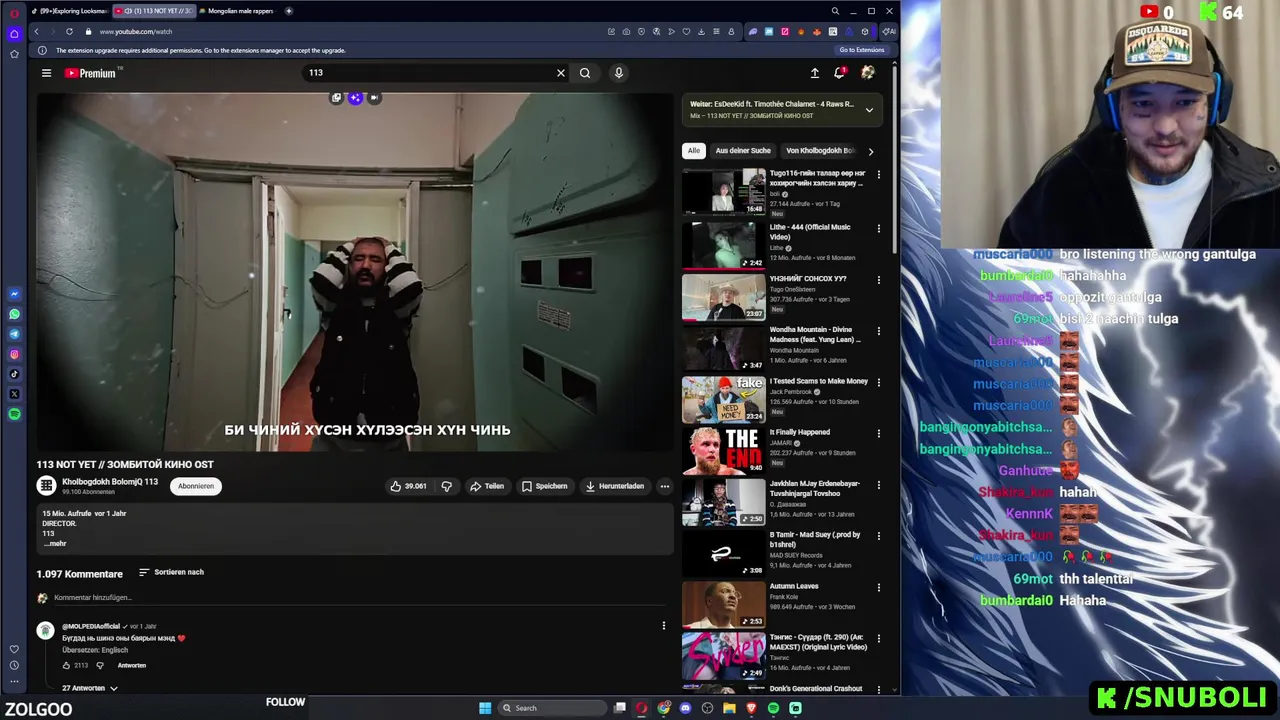Screen dimensions: 1280x720
Task: Save video with Speichern button
Action: pyautogui.click(x=545, y=486)
